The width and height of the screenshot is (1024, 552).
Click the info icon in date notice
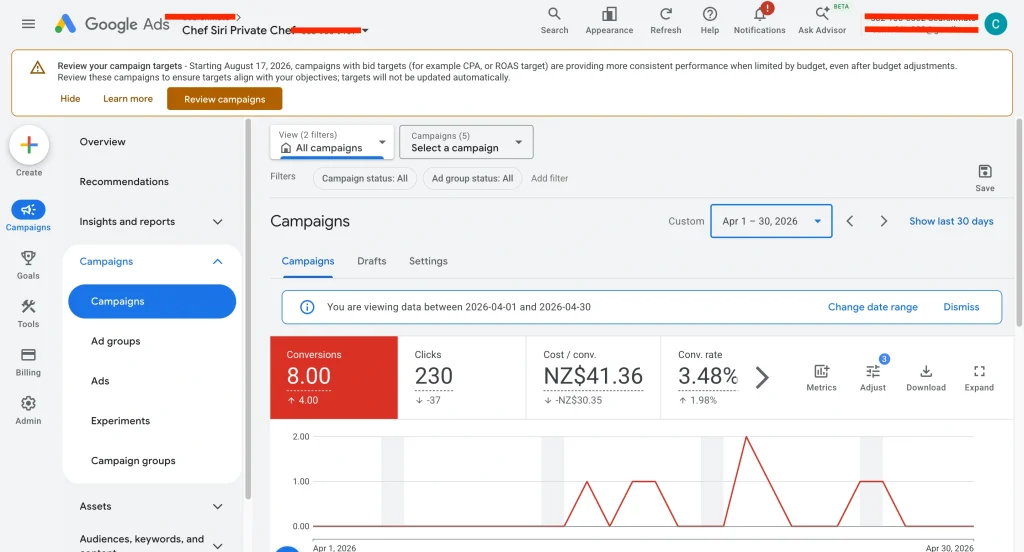coord(307,307)
